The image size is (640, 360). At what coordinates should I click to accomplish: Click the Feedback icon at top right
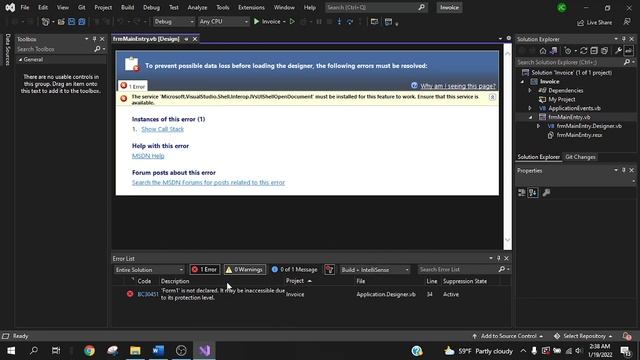(x=627, y=22)
